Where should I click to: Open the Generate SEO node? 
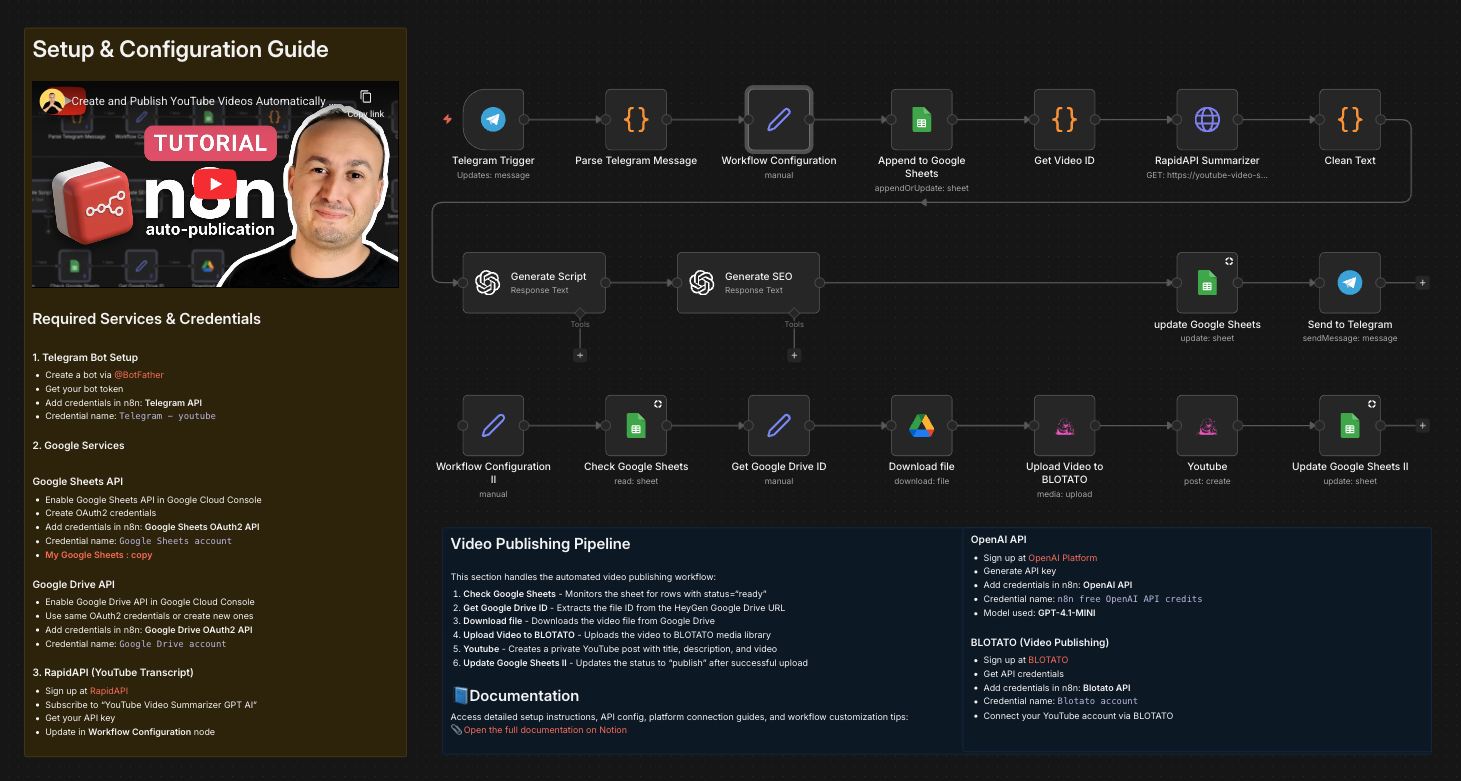coord(748,281)
